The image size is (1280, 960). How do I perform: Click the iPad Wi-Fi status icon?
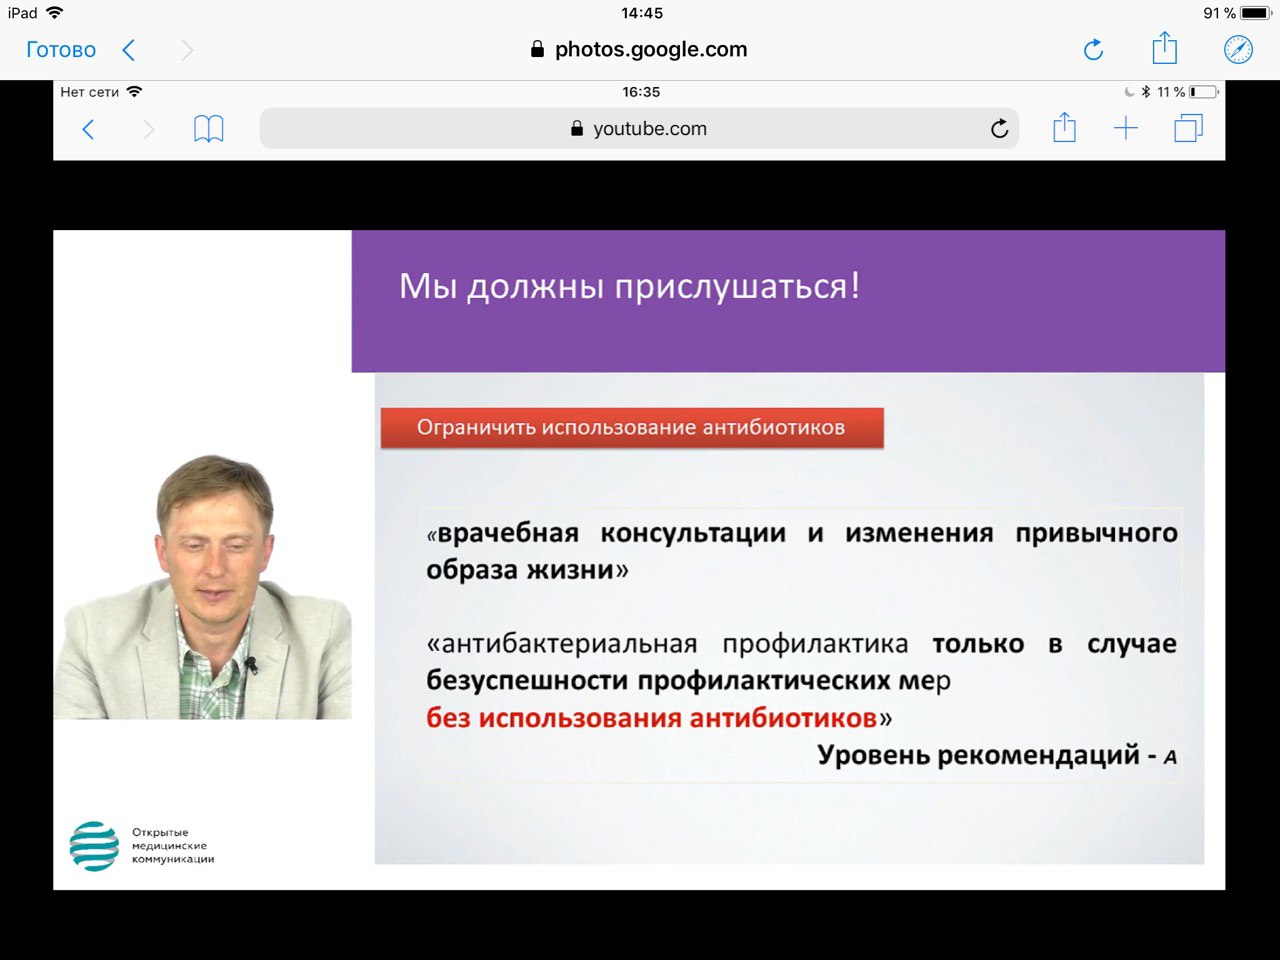(54, 13)
